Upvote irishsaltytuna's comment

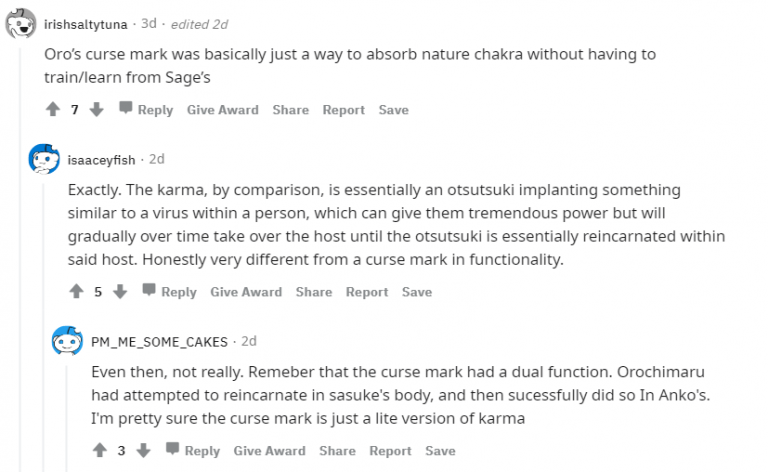click(x=52, y=110)
